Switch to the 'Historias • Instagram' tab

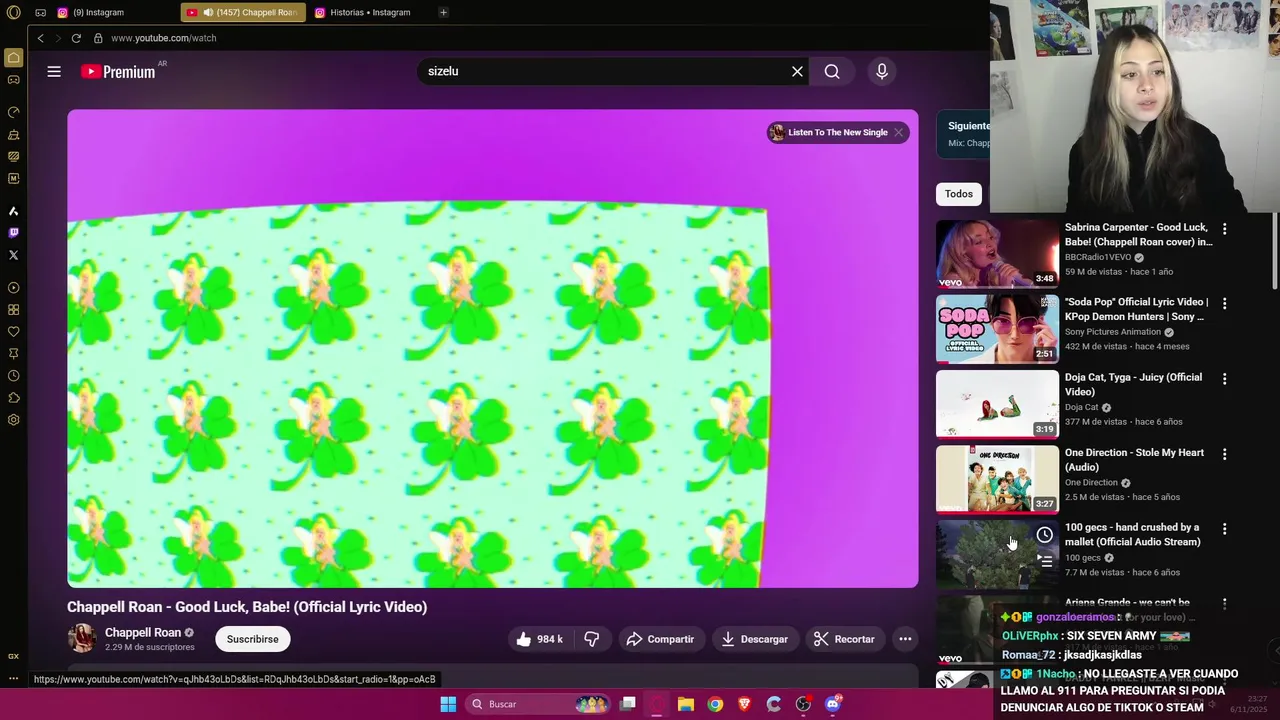click(370, 12)
